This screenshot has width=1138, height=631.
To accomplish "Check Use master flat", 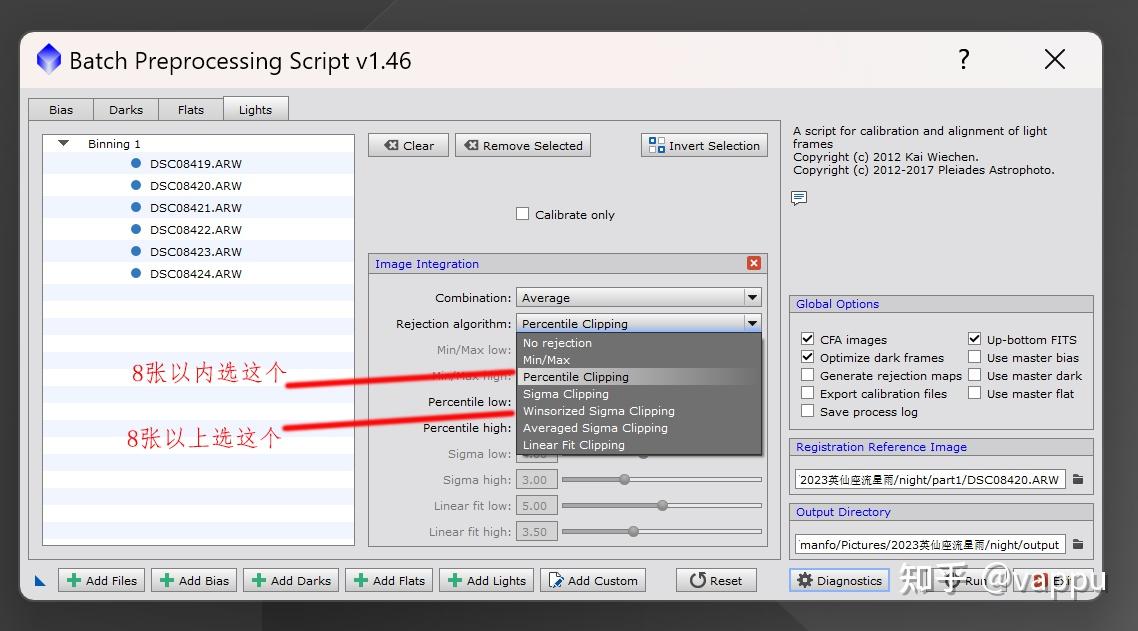I will tap(974, 393).
